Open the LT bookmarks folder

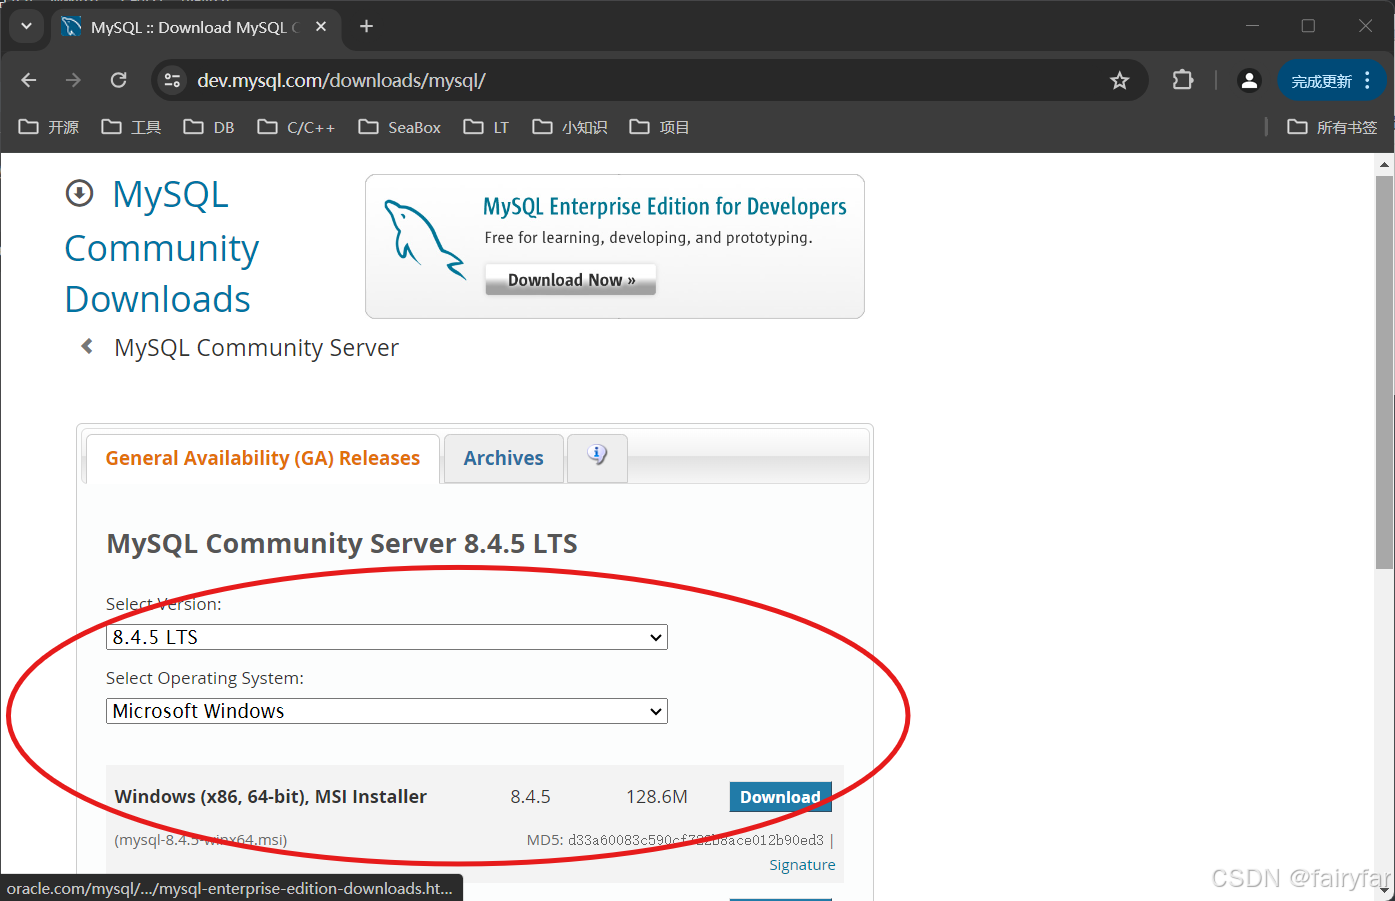point(487,127)
